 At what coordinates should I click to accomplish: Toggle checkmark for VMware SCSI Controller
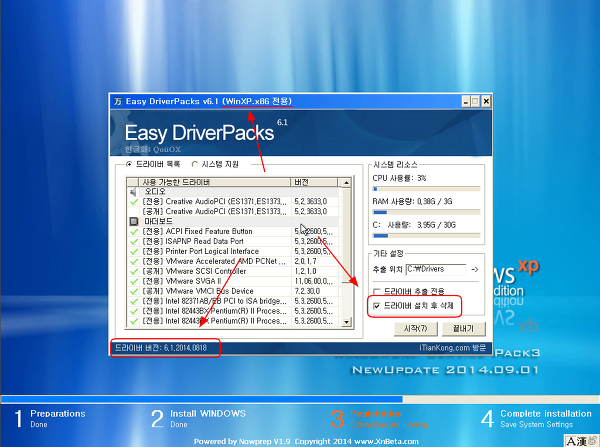point(134,271)
